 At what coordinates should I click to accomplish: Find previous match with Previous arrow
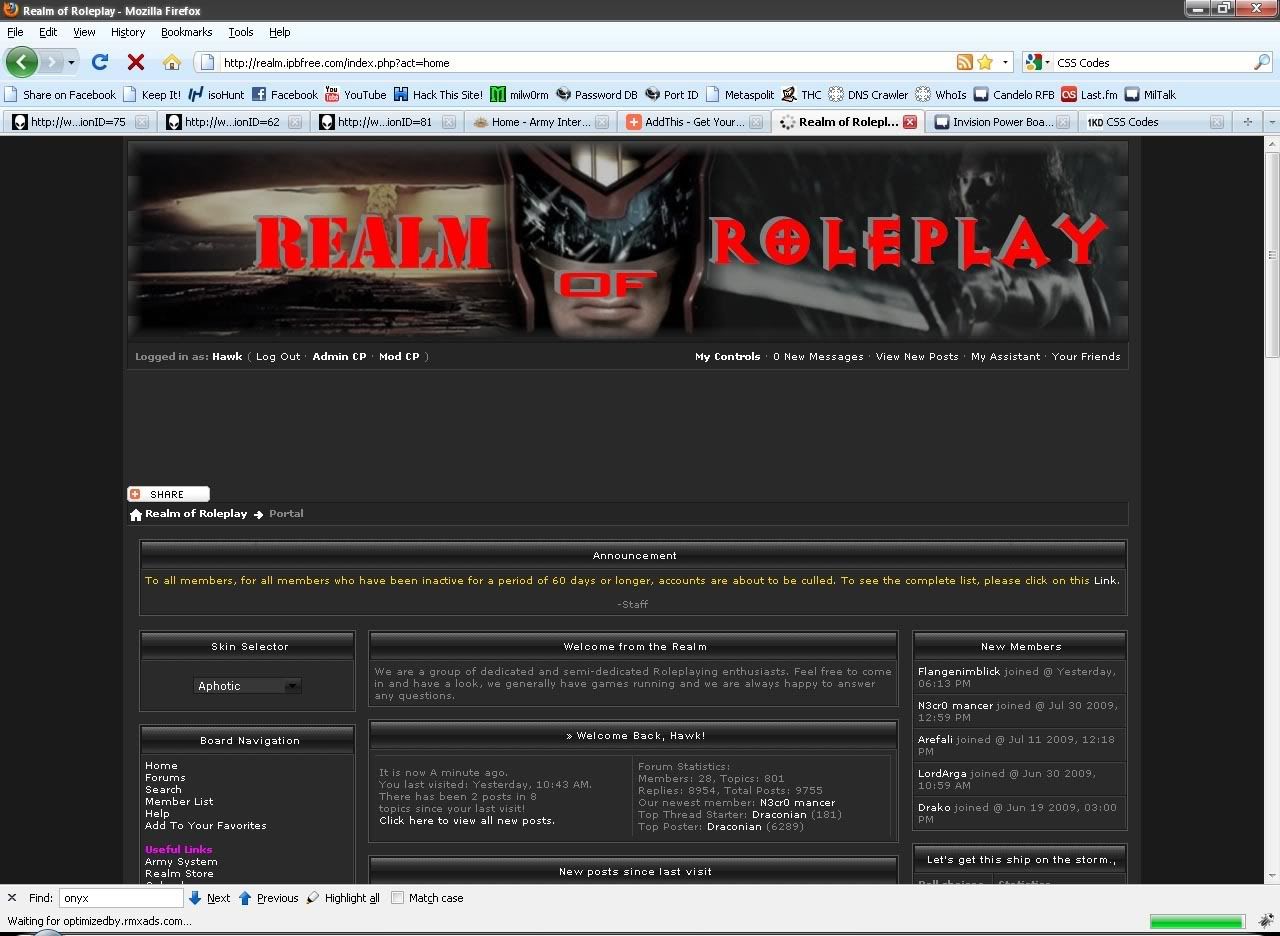click(268, 898)
